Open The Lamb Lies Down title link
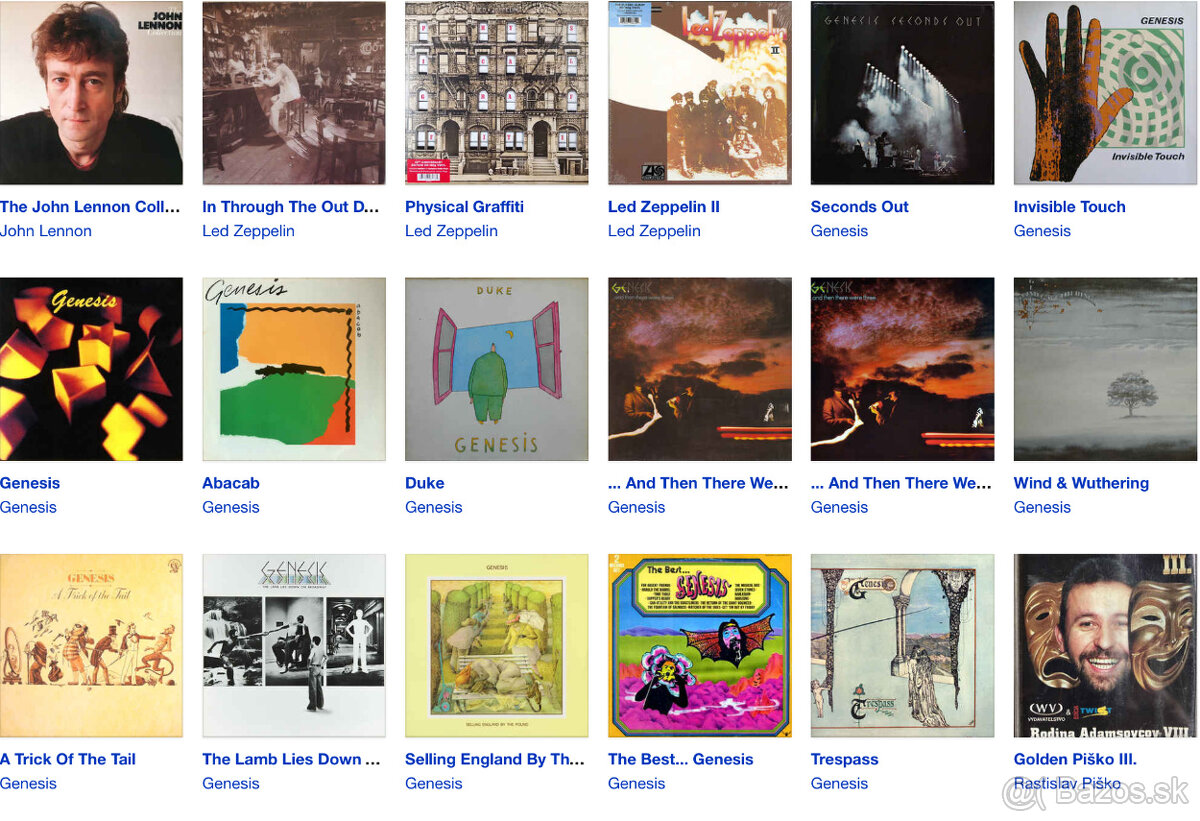The height and width of the screenshot is (821, 1200). pyautogui.click(x=291, y=759)
